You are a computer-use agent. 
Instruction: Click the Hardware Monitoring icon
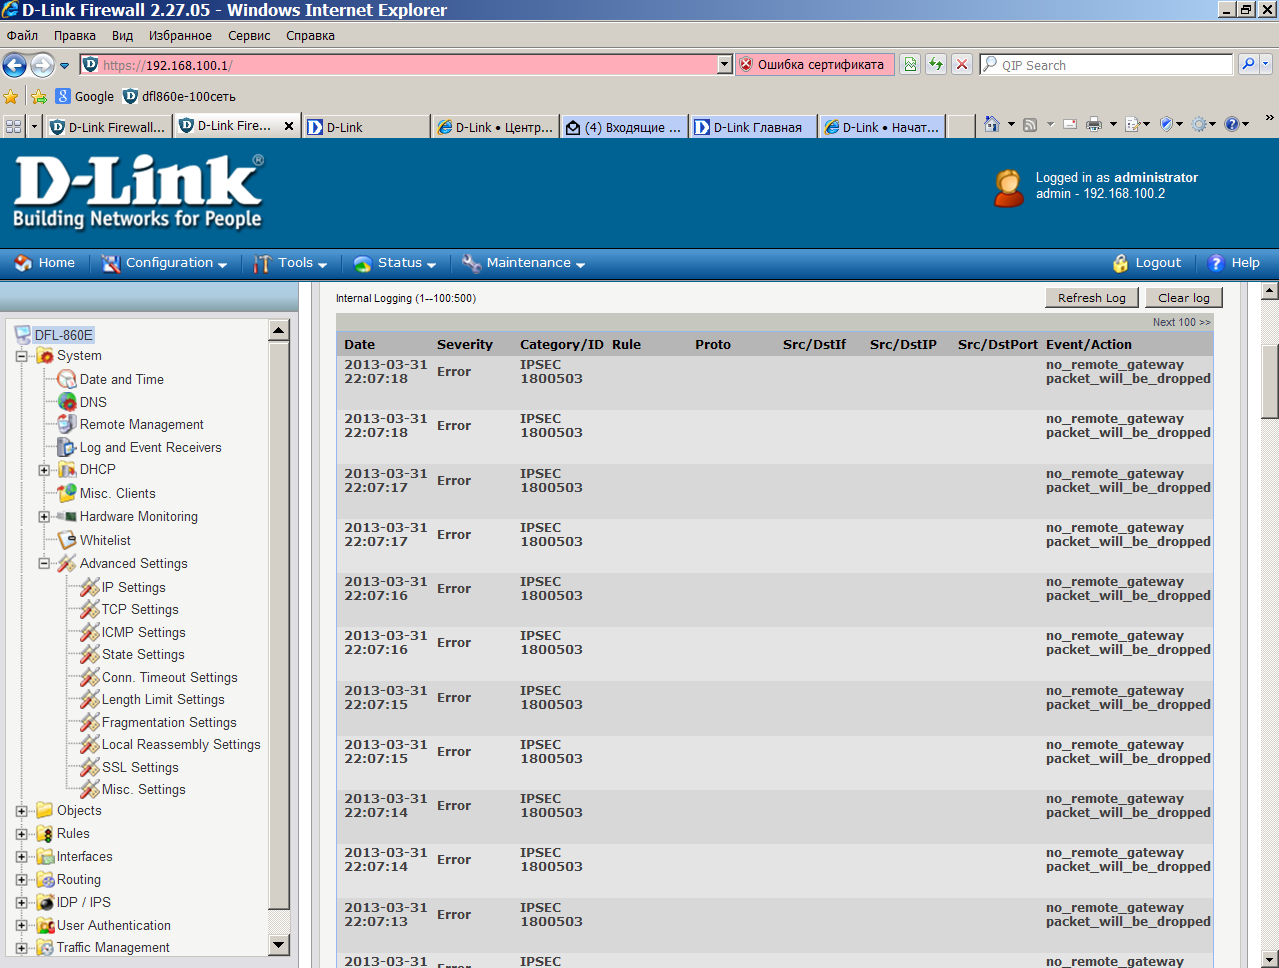pos(67,516)
